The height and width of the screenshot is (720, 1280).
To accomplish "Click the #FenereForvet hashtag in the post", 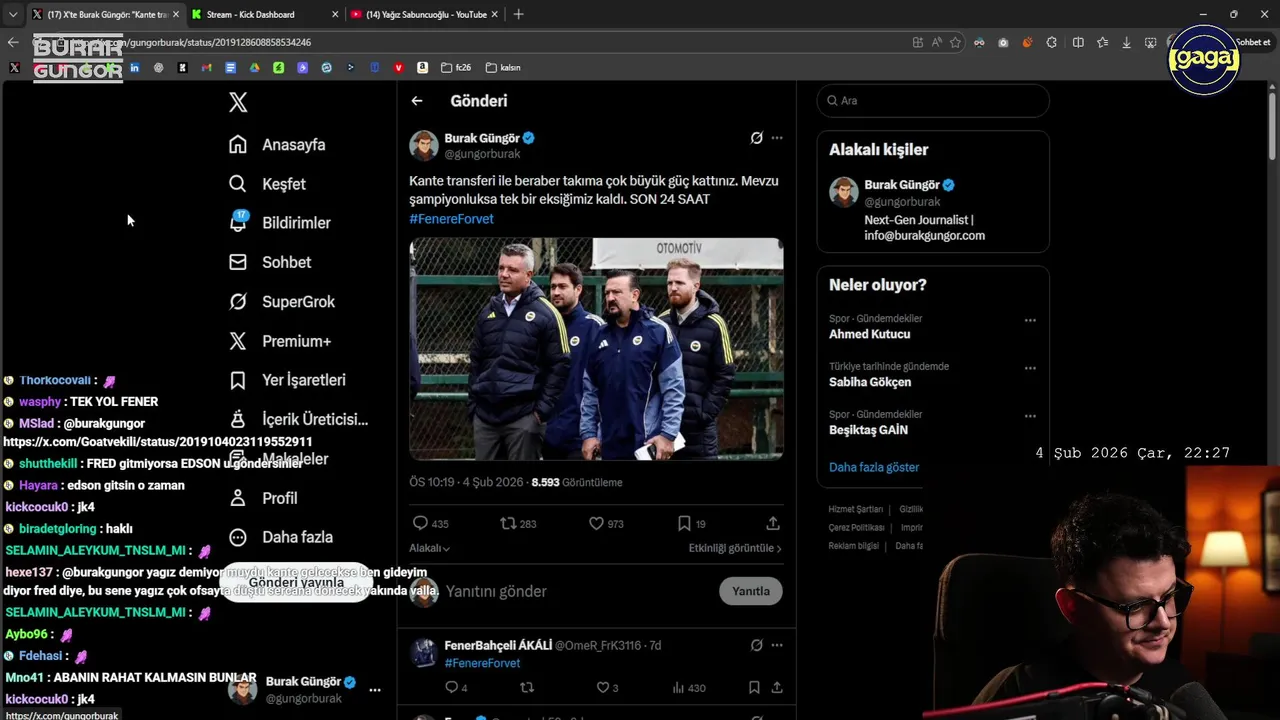I will point(451,218).
